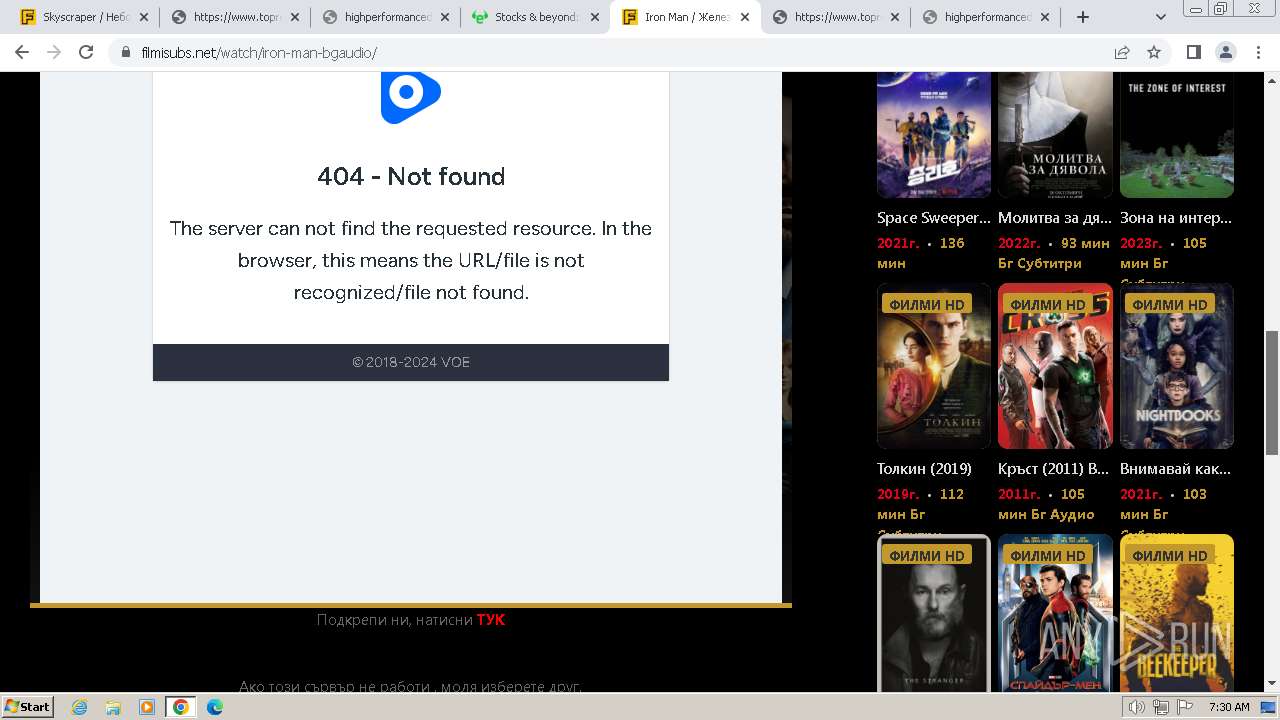The image size is (1280, 720).
Task: Open the Толкин movie poster
Action: tap(934, 366)
